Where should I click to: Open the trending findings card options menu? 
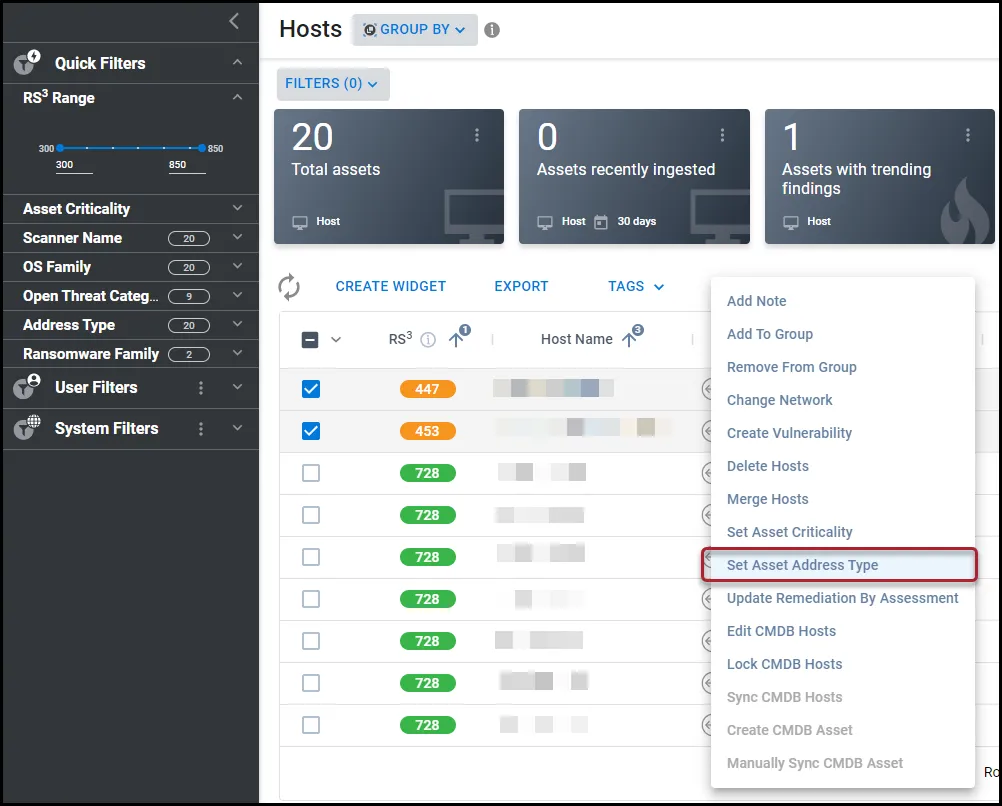967,135
